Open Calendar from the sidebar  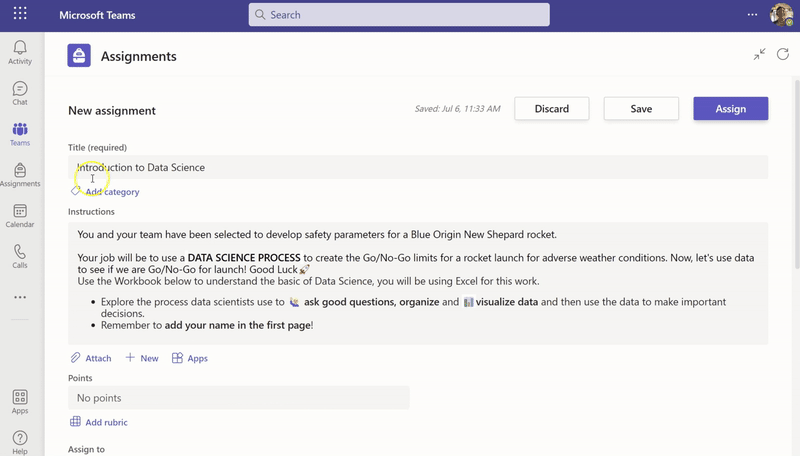20,216
